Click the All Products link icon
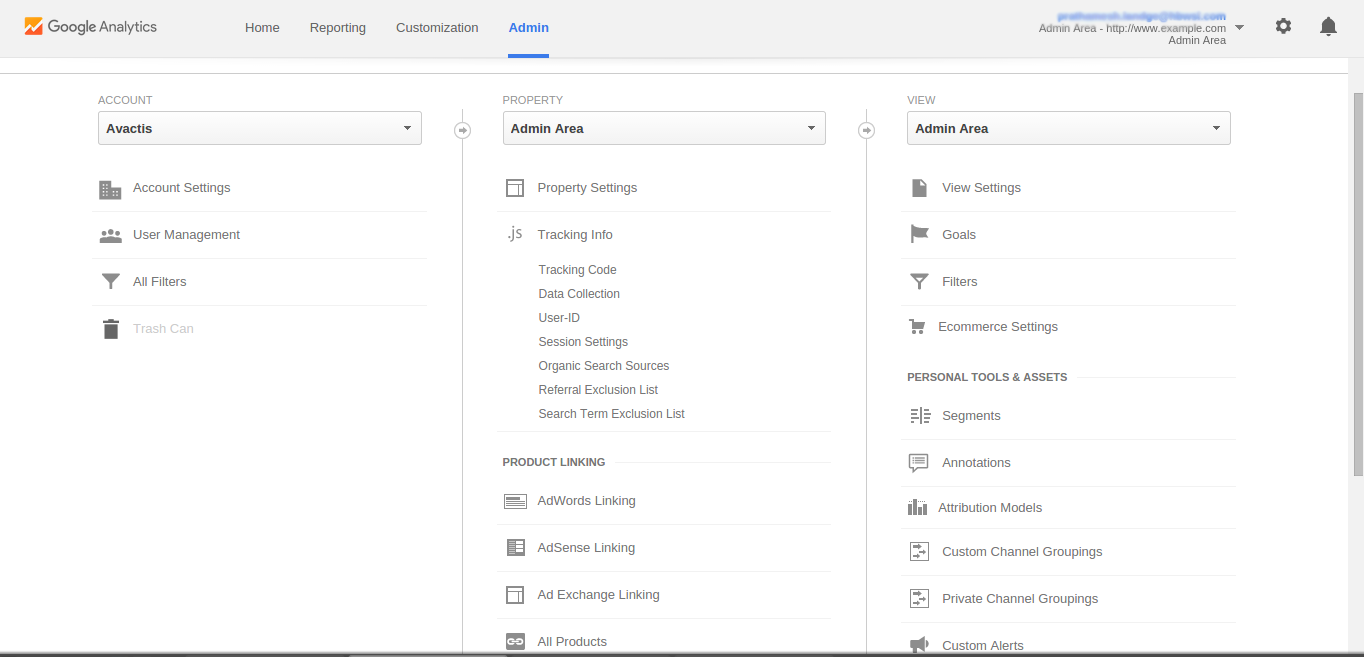Image resolution: width=1364 pixels, height=657 pixels. (515, 642)
